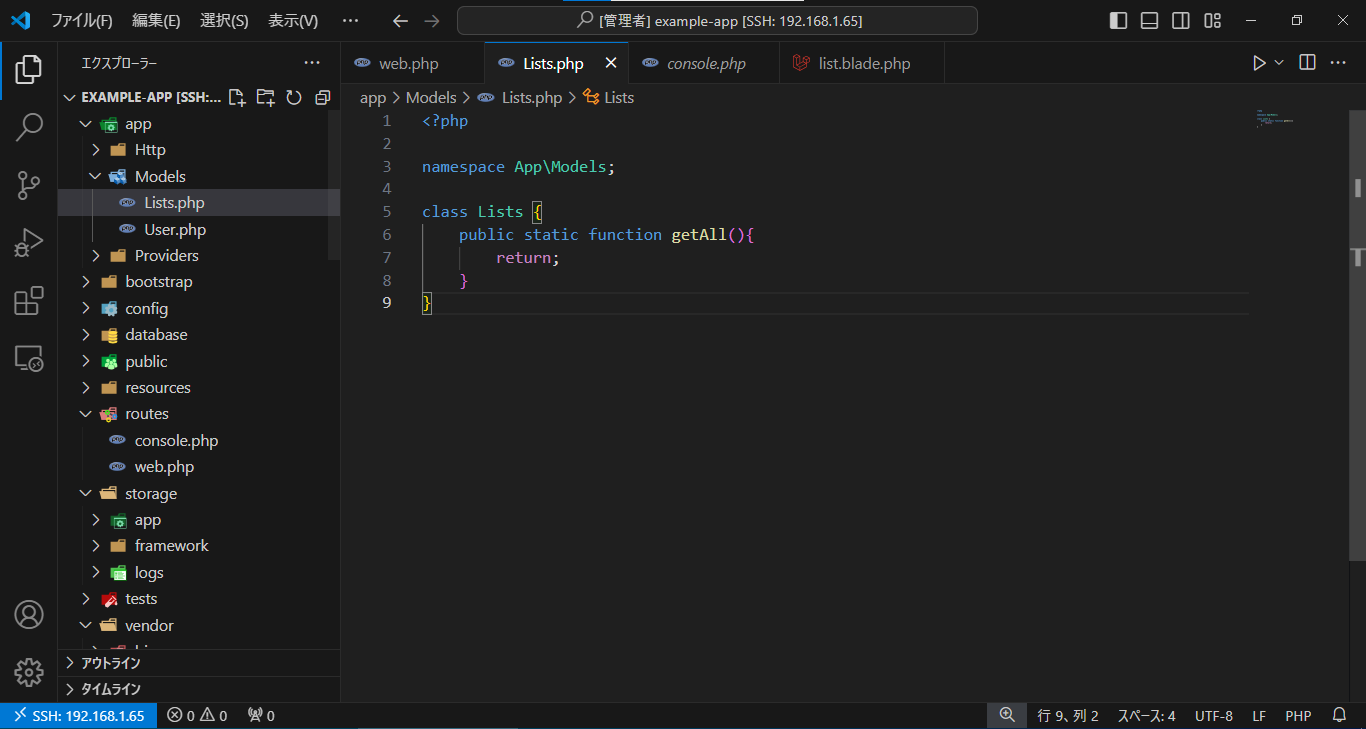The width and height of the screenshot is (1366, 729).
Task: Open the overflow menu ellipsis in menu bar
Action: pyautogui.click(x=350, y=20)
